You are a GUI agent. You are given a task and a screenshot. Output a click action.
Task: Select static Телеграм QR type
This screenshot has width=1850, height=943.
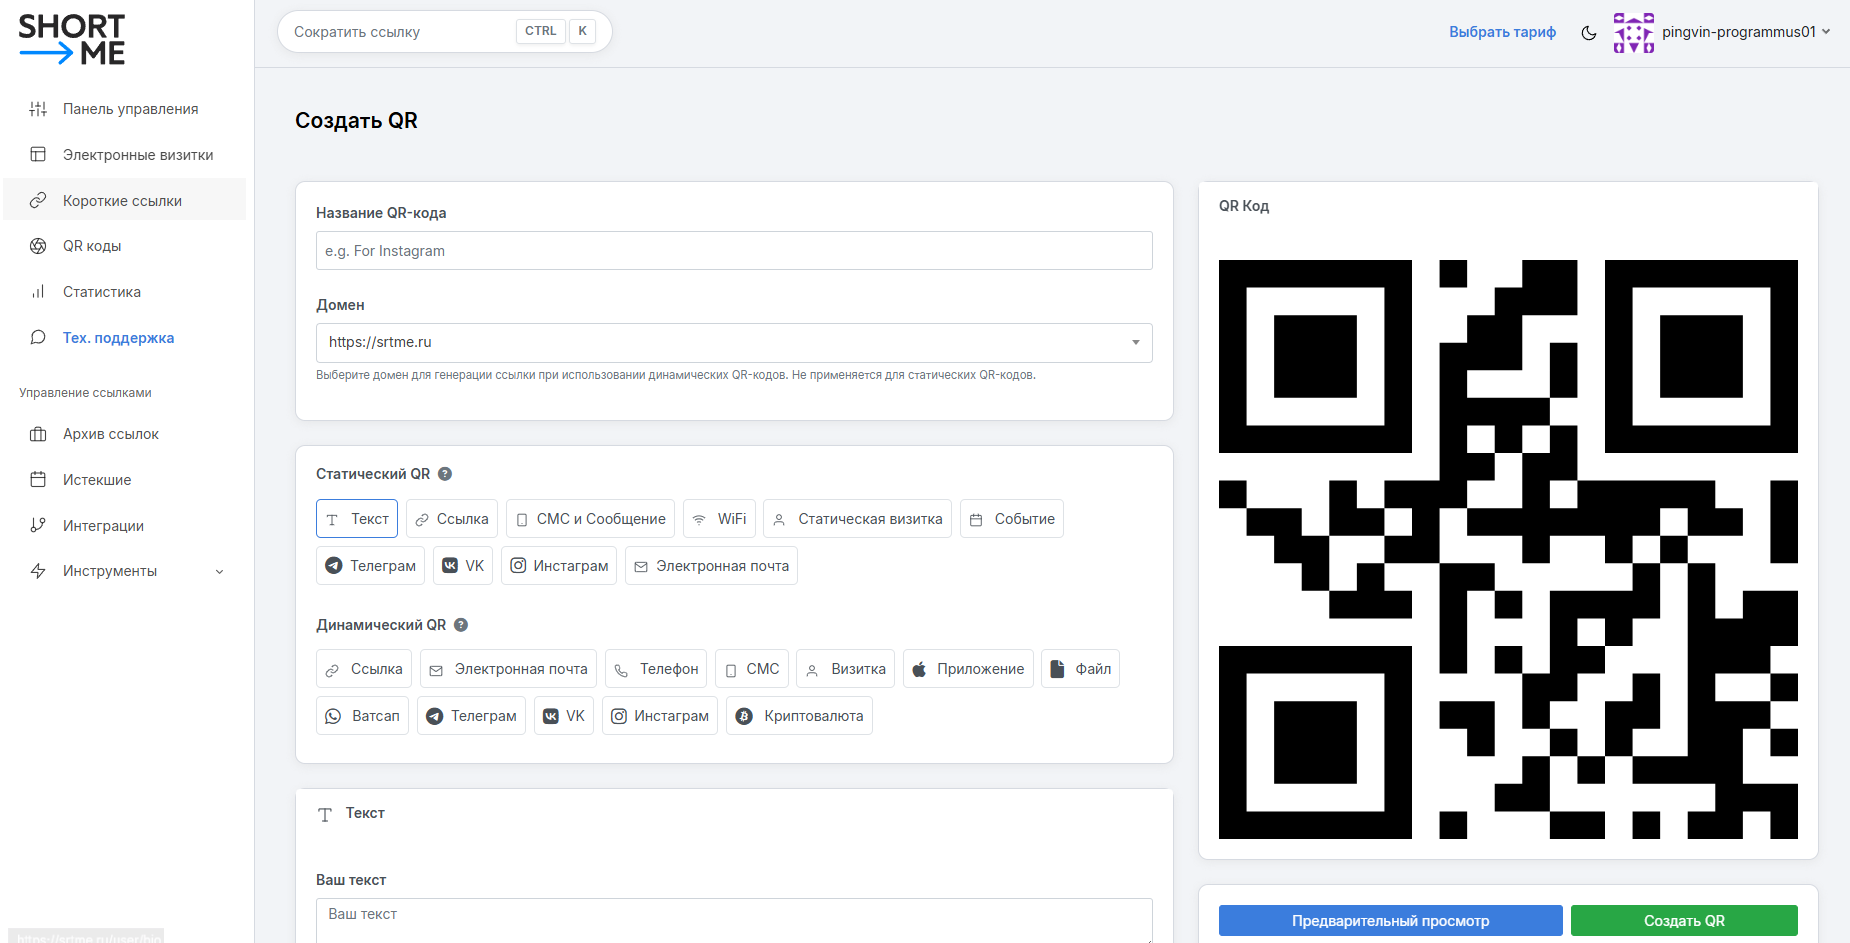[x=371, y=566]
